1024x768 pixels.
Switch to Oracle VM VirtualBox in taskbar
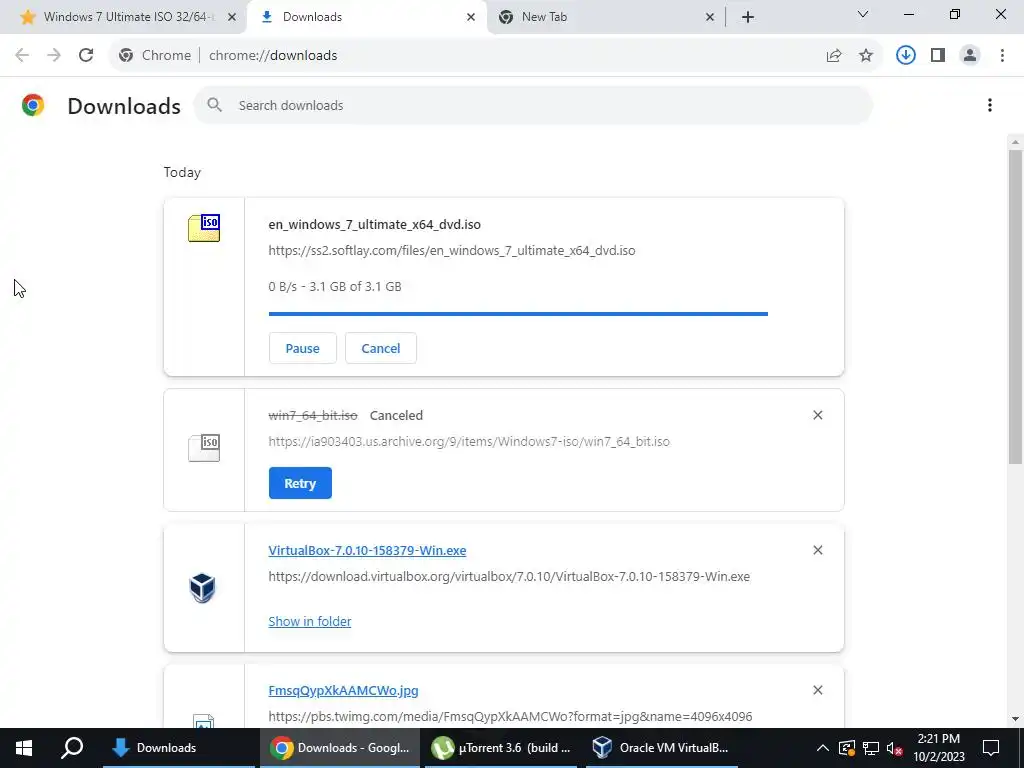click(662, 748)
